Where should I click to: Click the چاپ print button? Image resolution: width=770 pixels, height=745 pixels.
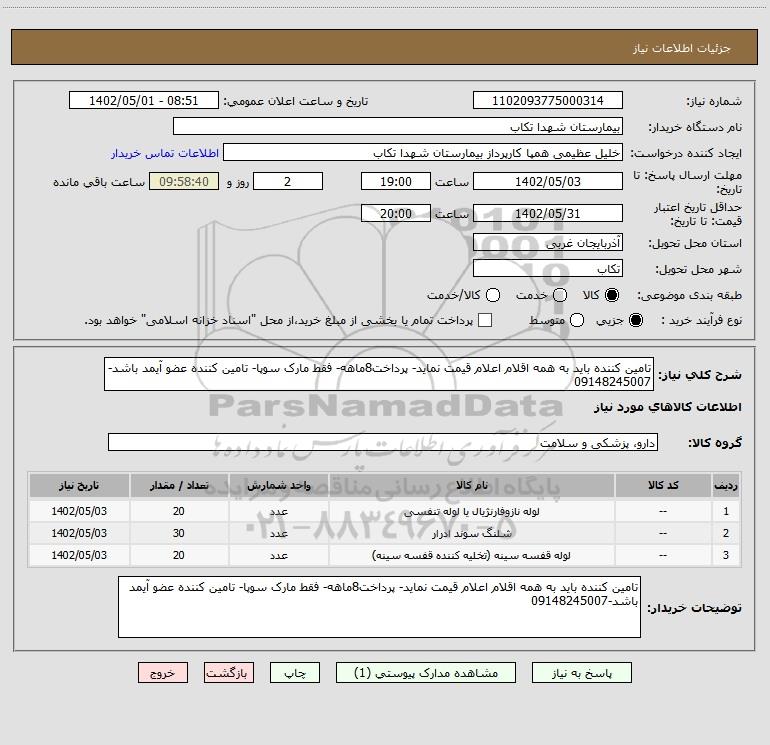[x=295, y=673]
